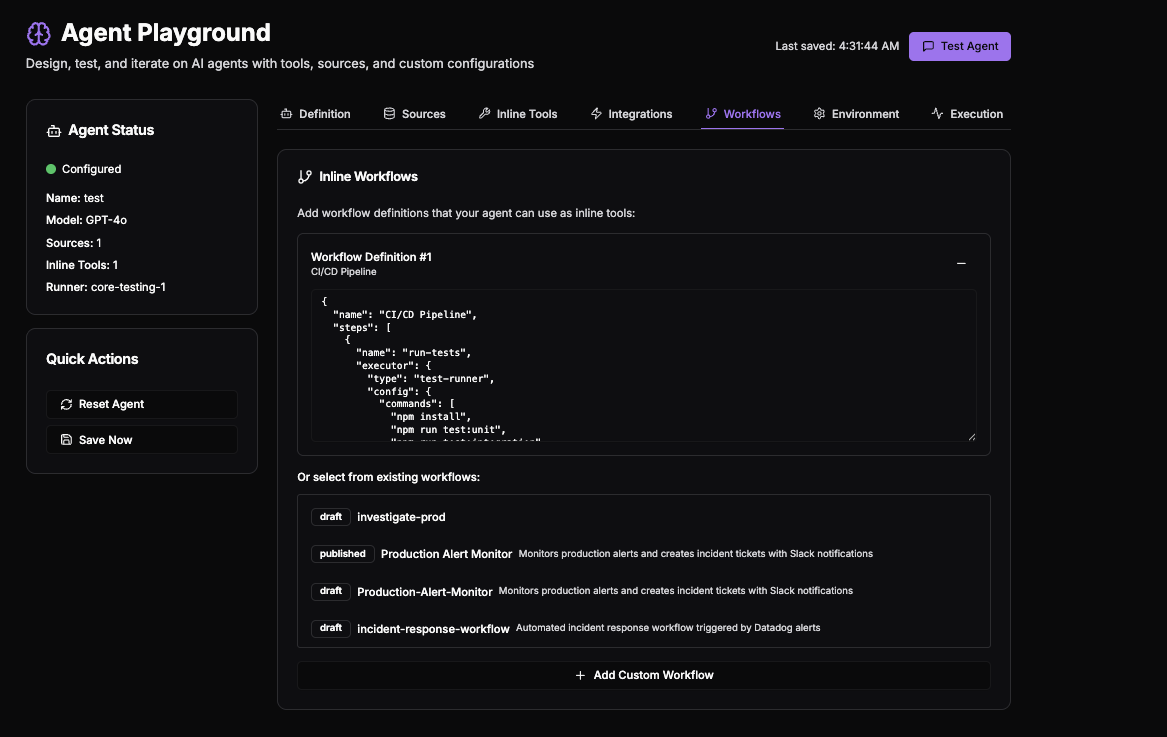Select the incident-response-workflow entry
1167x737 pixels.
coord(644,628)
